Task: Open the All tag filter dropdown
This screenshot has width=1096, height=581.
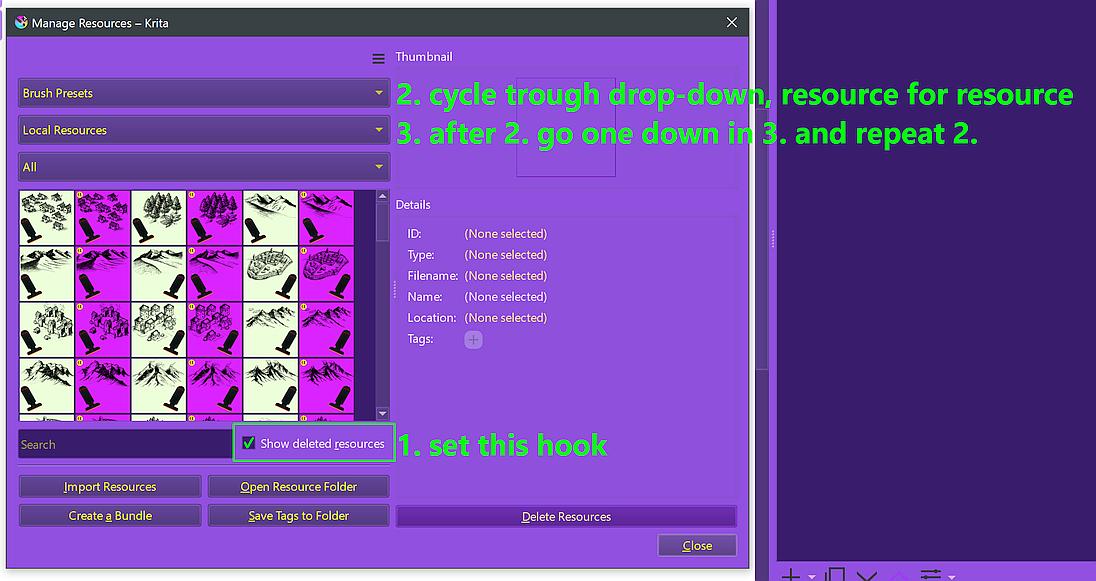Action: click(203, 167)
